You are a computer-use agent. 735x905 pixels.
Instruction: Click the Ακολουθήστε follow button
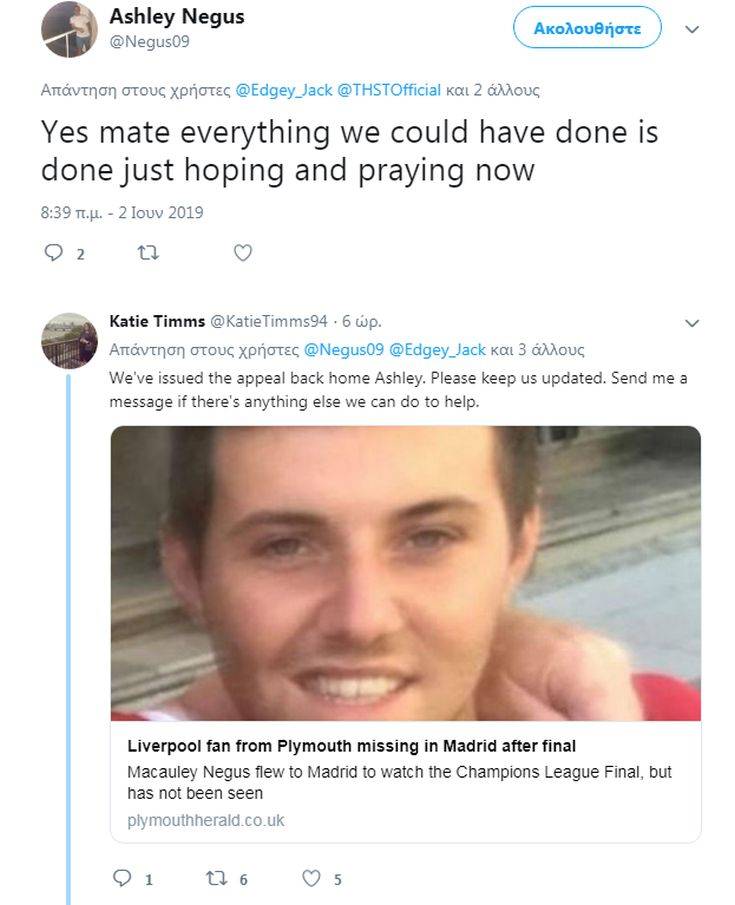click(587, 28)
